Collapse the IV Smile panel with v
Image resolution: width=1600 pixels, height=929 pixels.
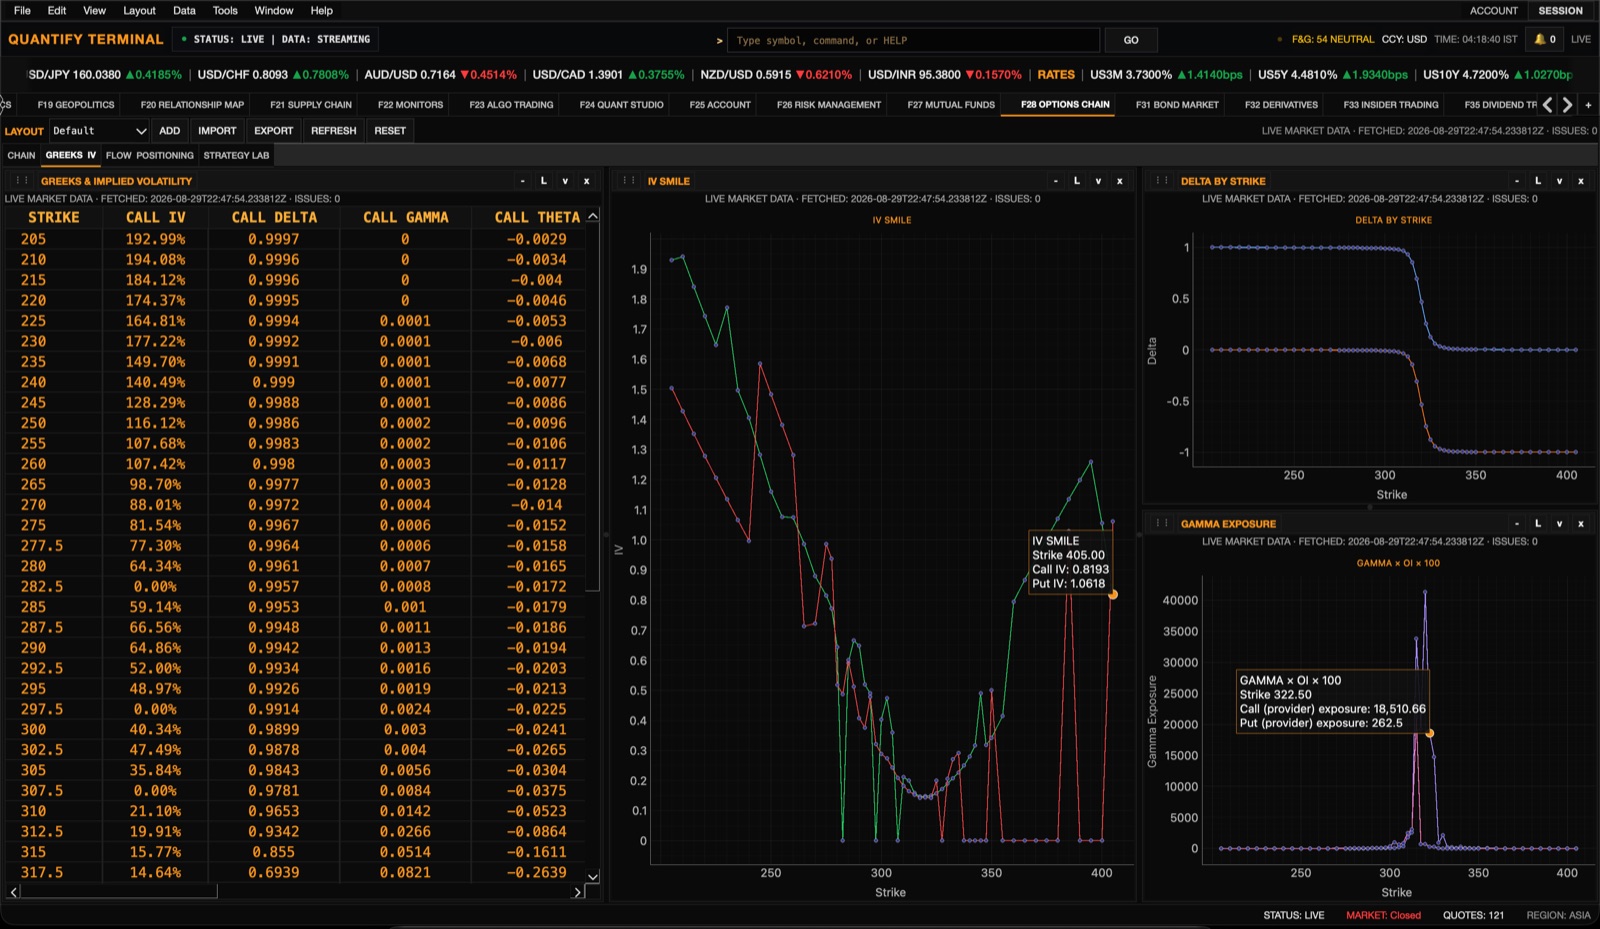(x=1098, y=181)
